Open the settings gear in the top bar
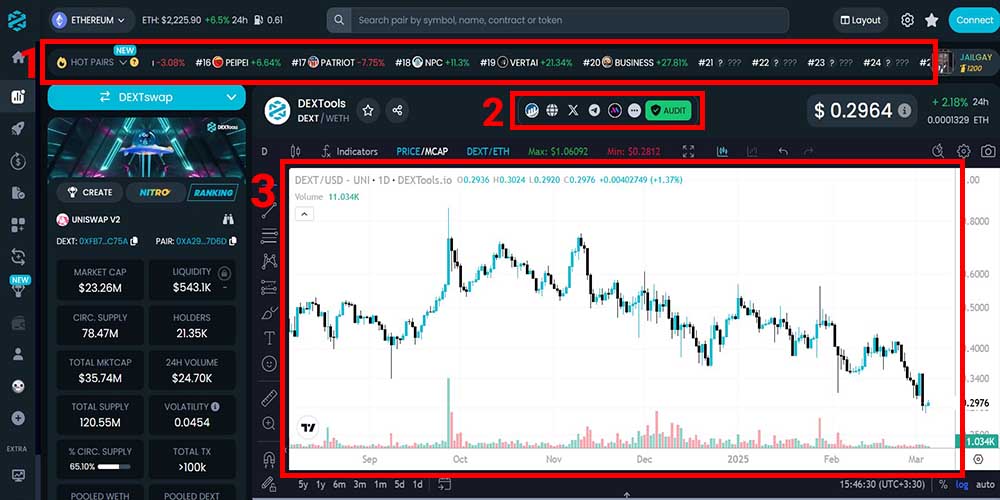Viewport: 1000px width, 500px height. [908, 20]
